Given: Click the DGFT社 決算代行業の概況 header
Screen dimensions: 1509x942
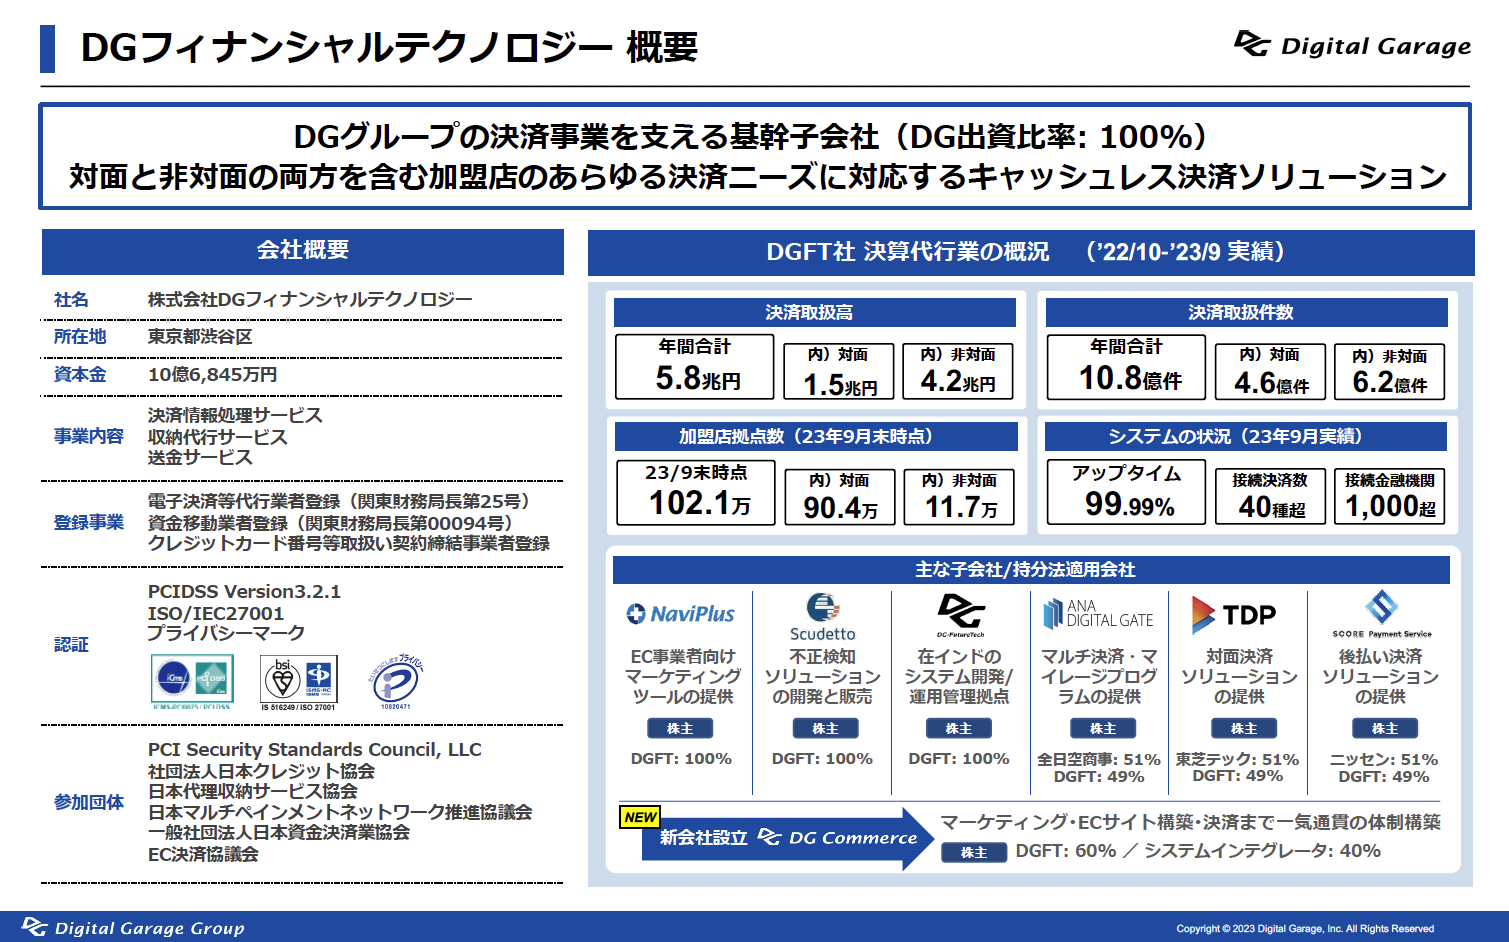Looking at the screenshot, I should 1031,252.
